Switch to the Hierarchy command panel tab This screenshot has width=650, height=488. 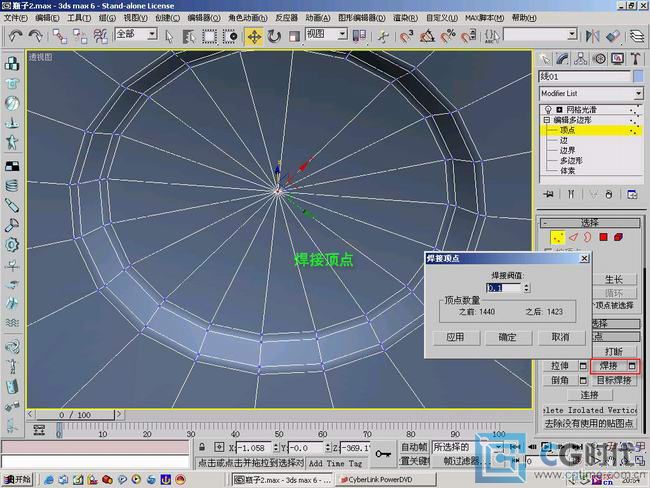tap(581, 59)
